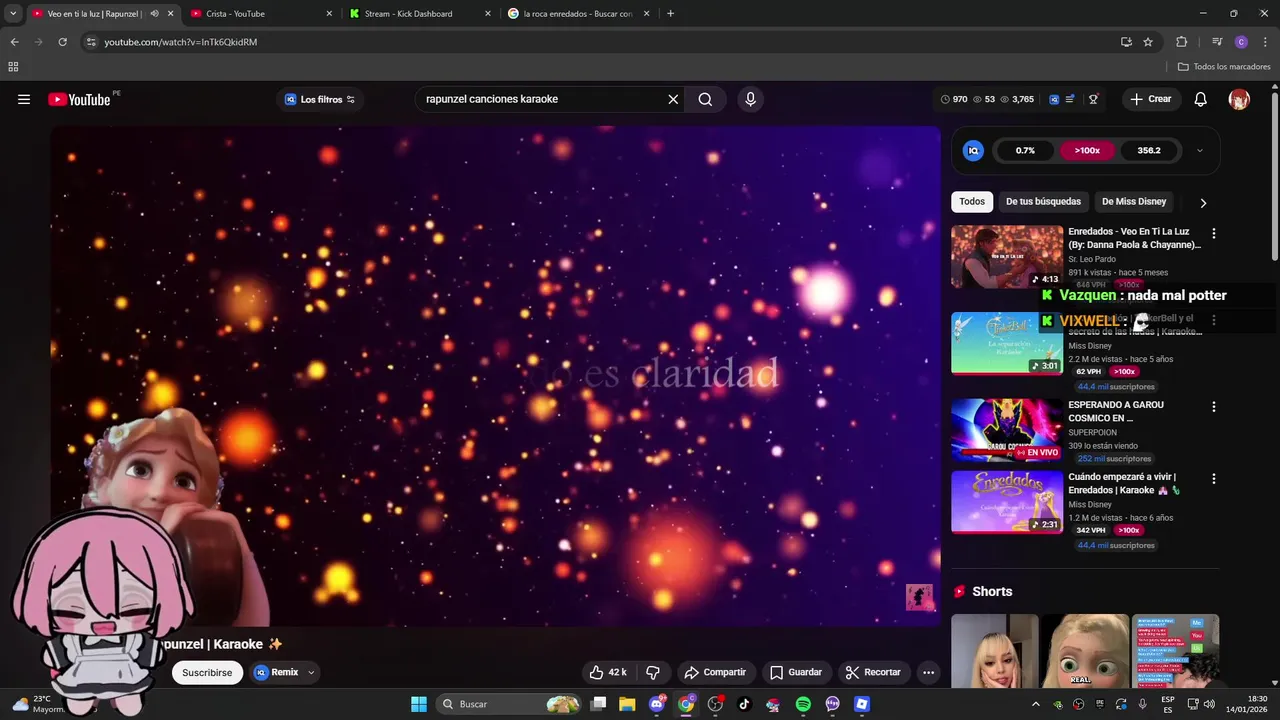
Task: Open the YouTube hamburger guide menu
Action: point(24,99)
